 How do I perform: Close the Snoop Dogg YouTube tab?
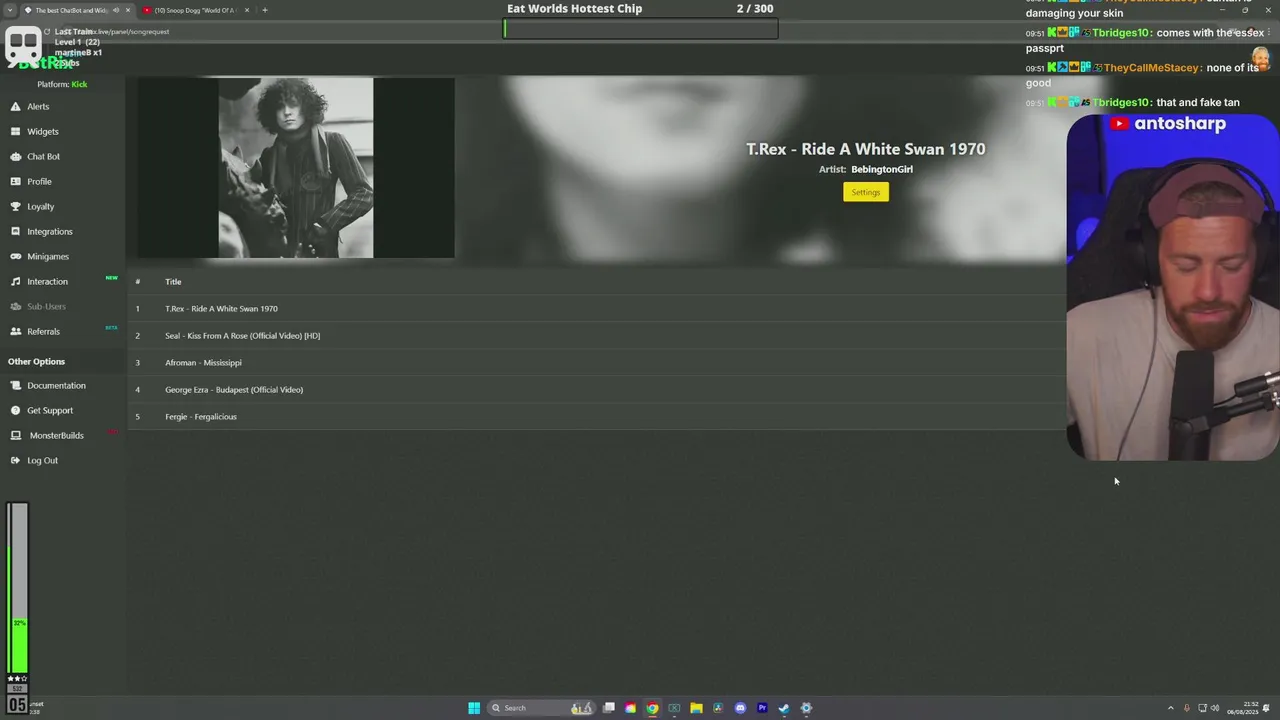pos(247,10)
